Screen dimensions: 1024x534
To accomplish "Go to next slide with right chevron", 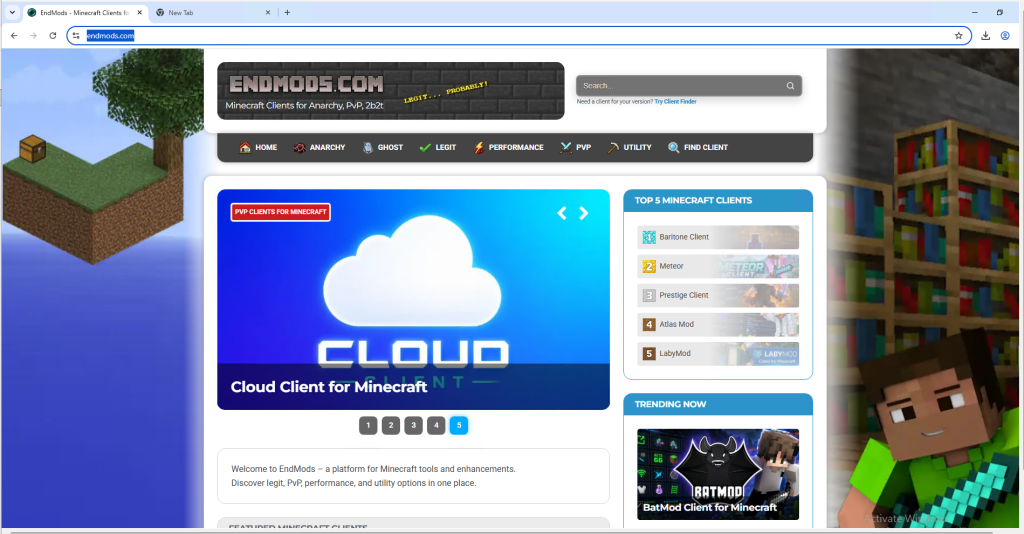I will (x=584, y=213).
